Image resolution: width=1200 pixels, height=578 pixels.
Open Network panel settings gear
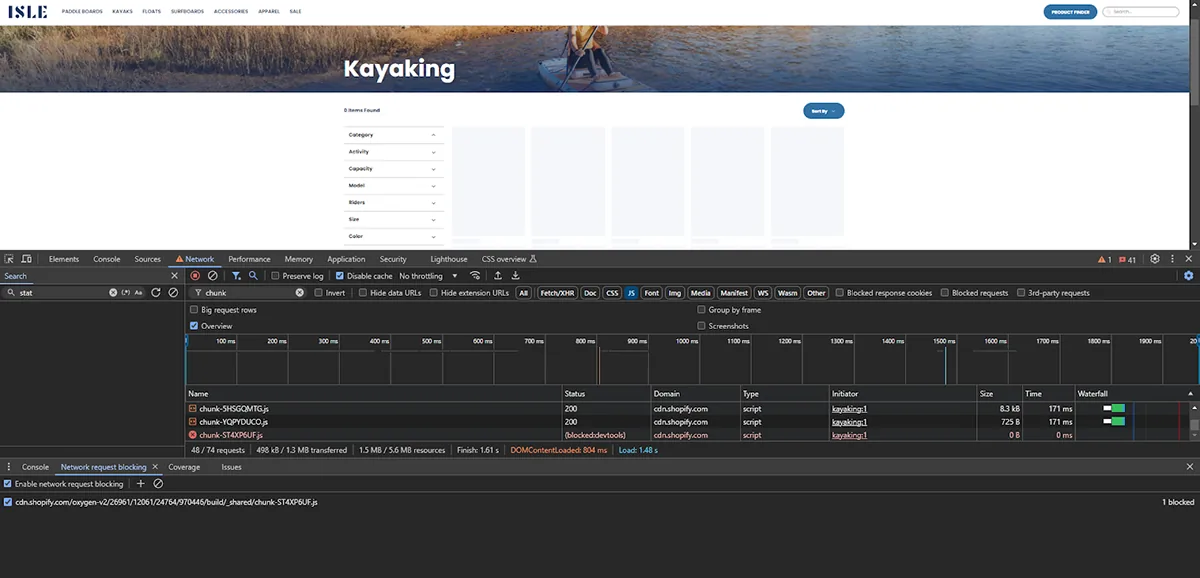[x=1188, y=276]
